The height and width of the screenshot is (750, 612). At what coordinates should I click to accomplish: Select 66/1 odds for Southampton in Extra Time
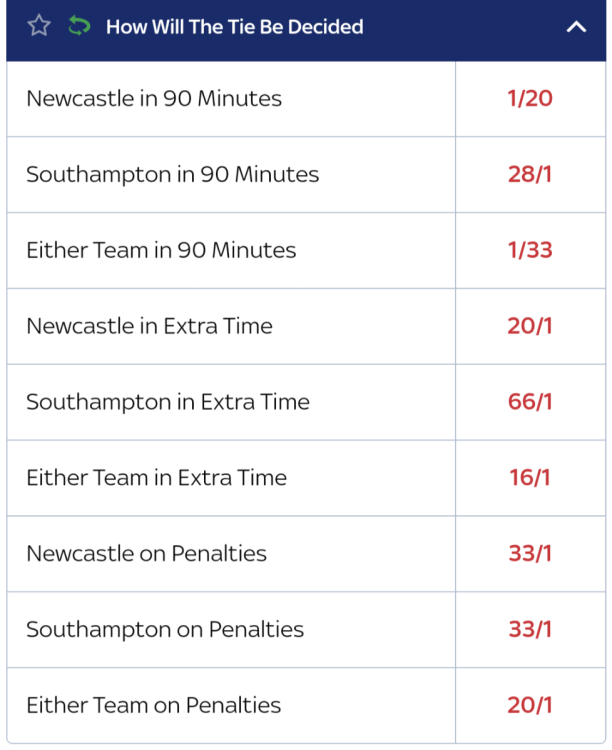pyautogui.click(x=530, y=402)
